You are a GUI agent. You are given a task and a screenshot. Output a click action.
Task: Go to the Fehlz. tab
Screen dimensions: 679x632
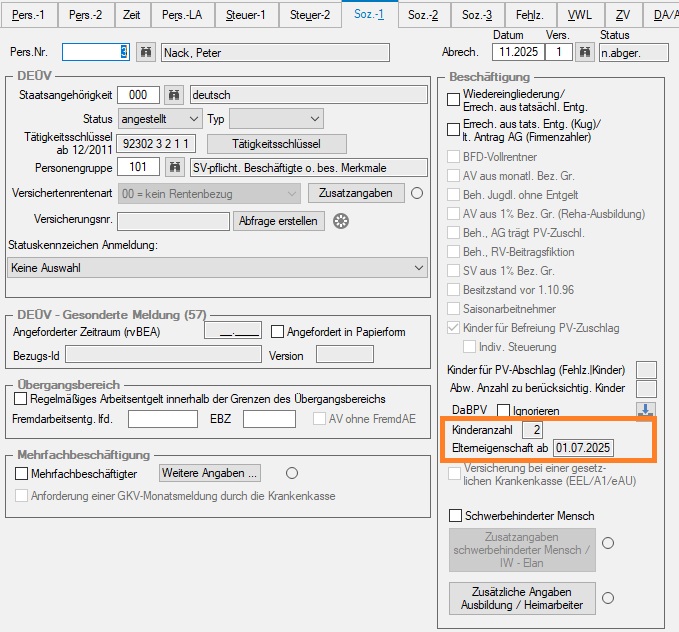click(x=530, y=15)
